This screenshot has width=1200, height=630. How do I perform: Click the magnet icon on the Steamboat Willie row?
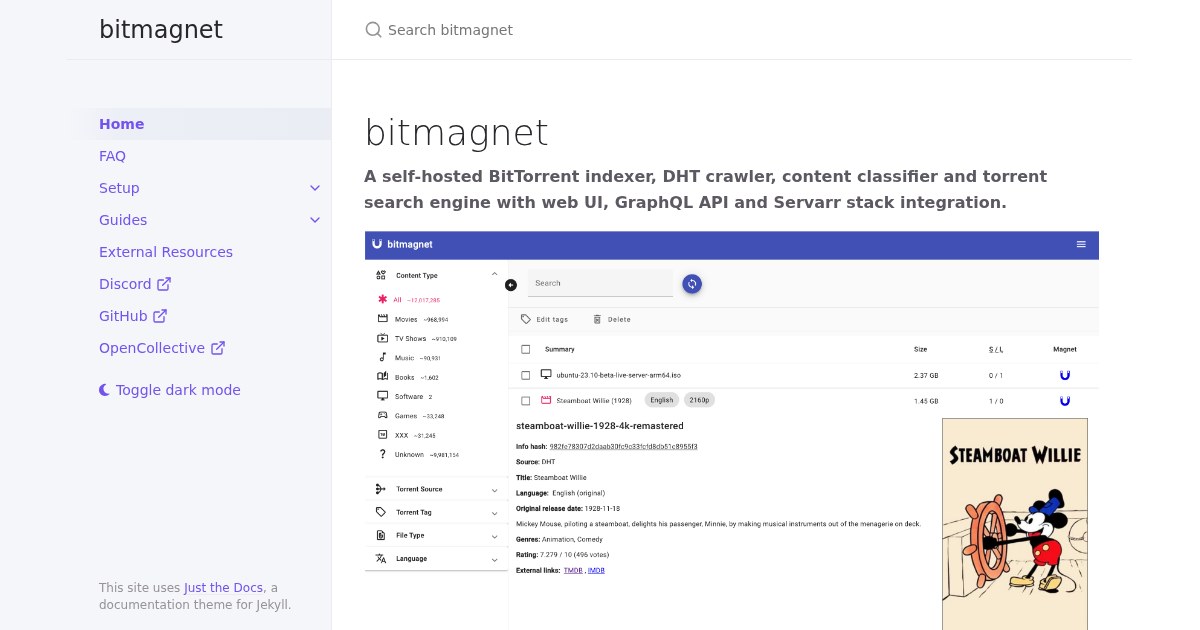coord(1065,401)
